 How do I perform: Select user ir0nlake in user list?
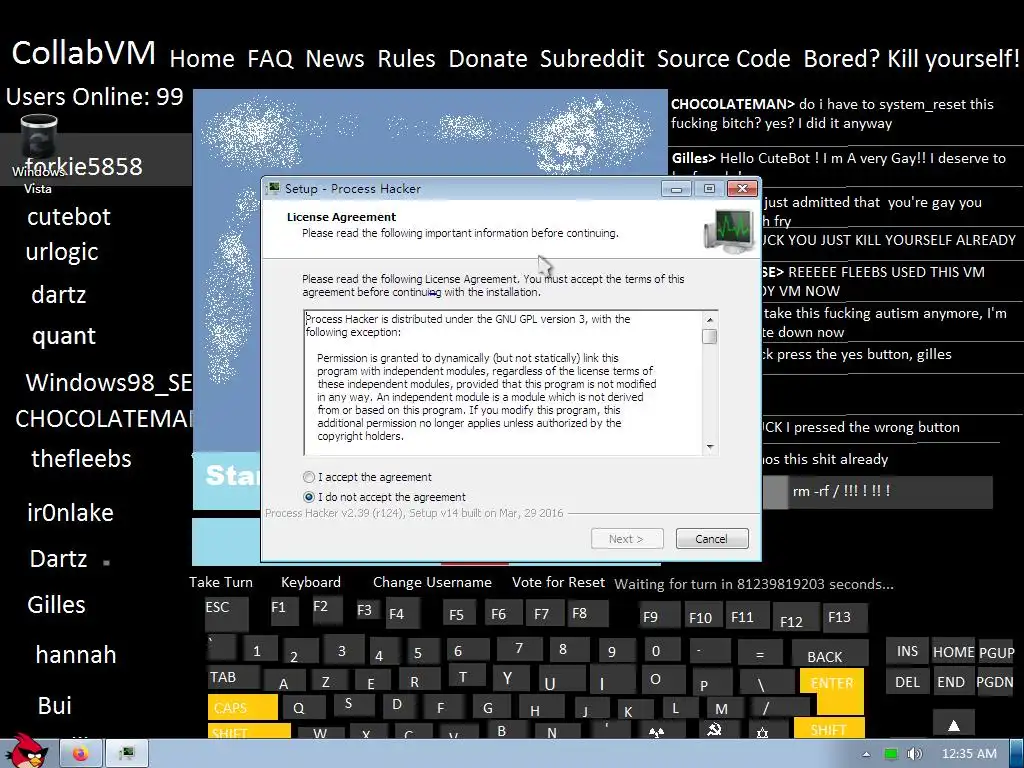[x=70, y=513]
